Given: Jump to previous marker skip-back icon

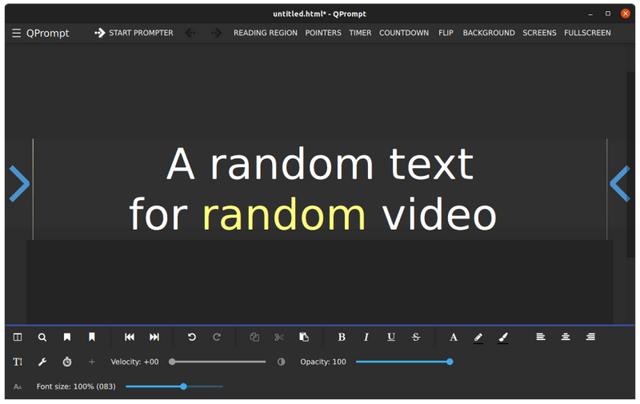Looking at the screenshot, I should [129, 337].
